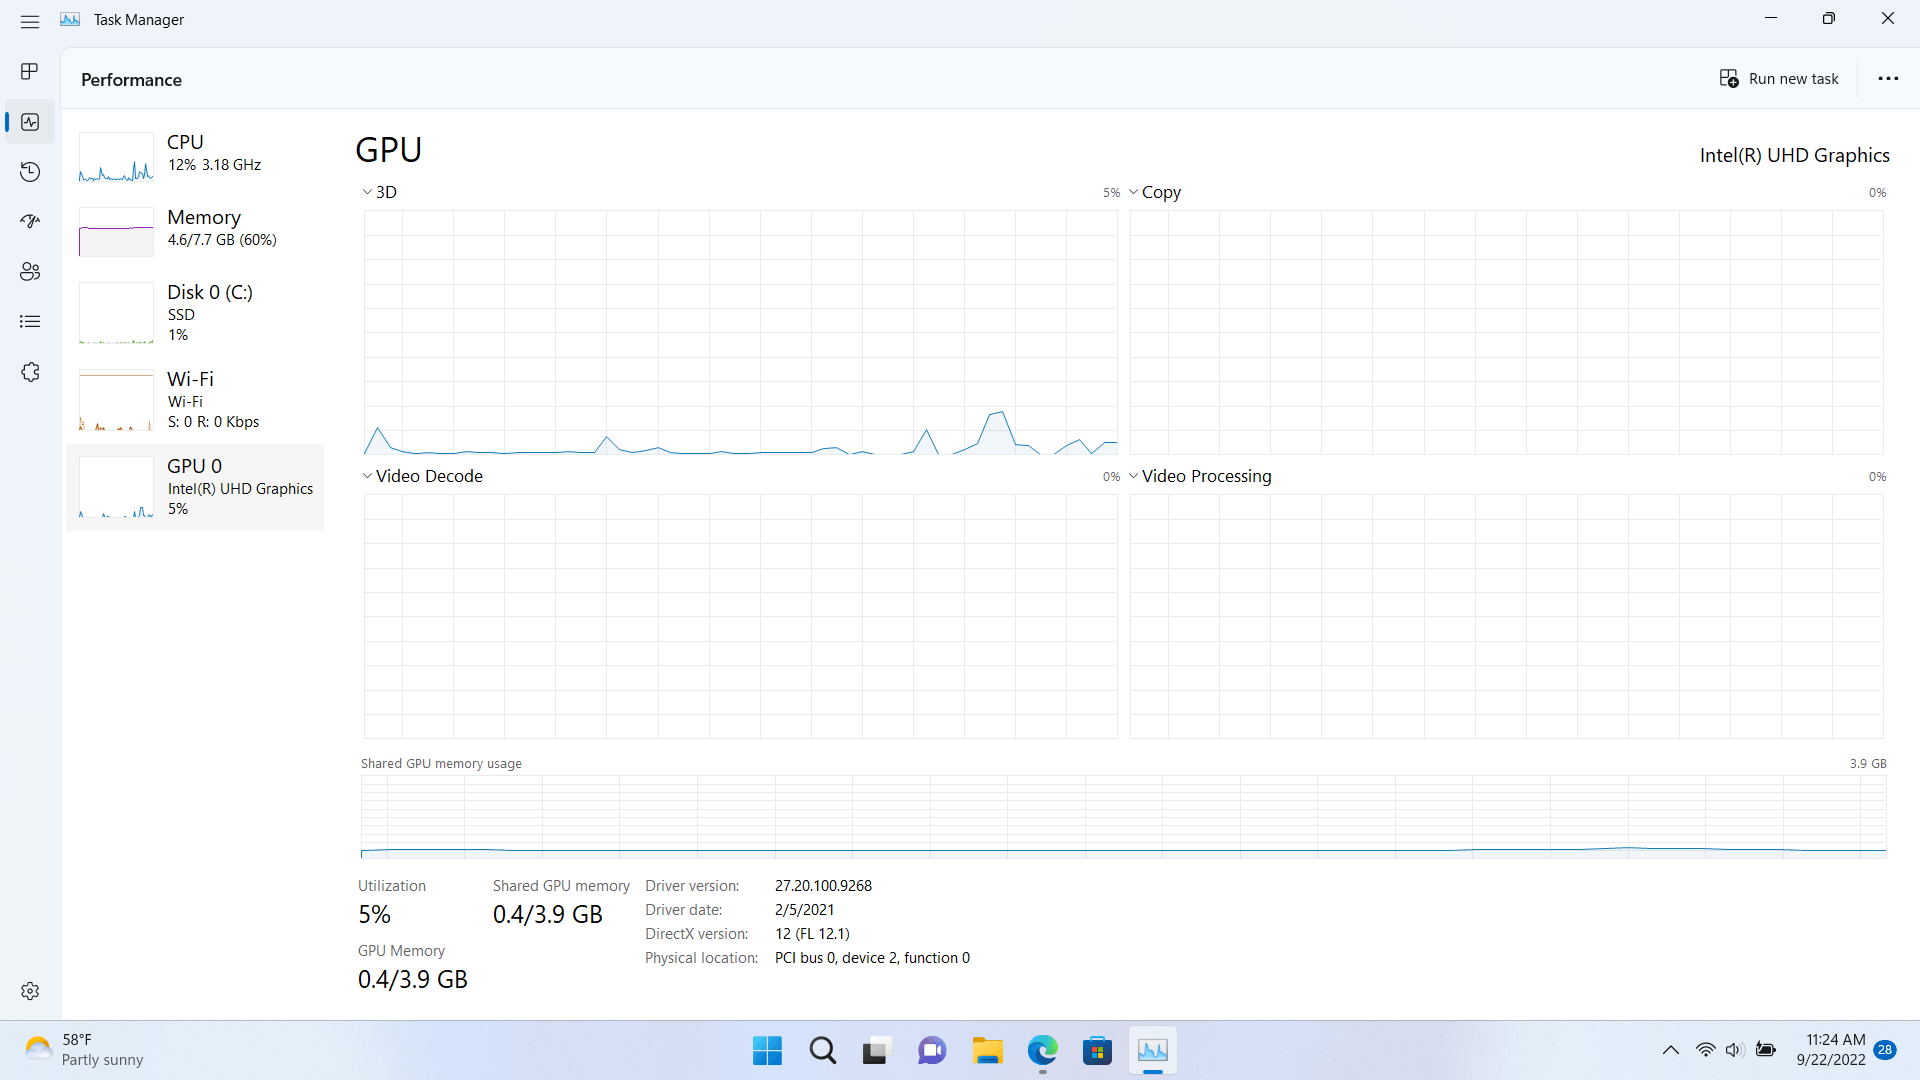The image size is (1920, 1080).
Task: Show hidden system tray icons chevron
Action: point(1670,1050)
